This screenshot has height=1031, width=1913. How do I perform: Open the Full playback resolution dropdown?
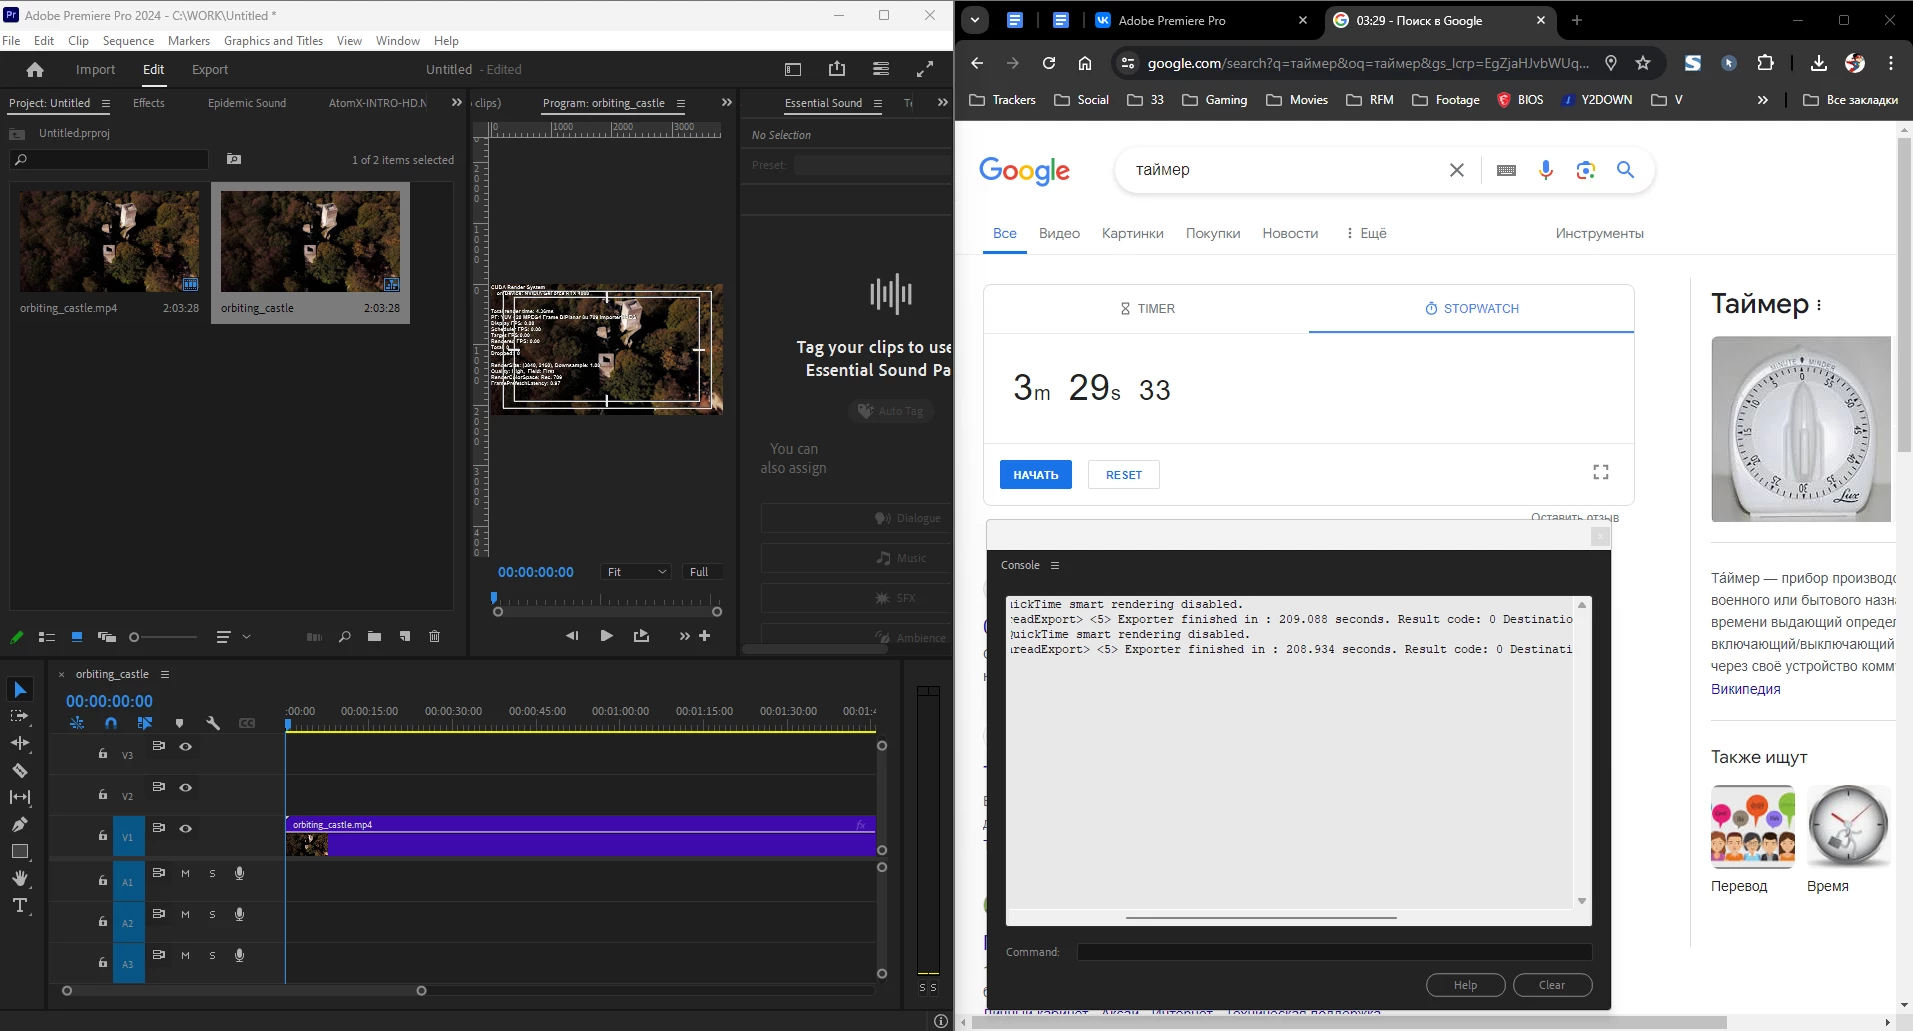click(702, 572)
